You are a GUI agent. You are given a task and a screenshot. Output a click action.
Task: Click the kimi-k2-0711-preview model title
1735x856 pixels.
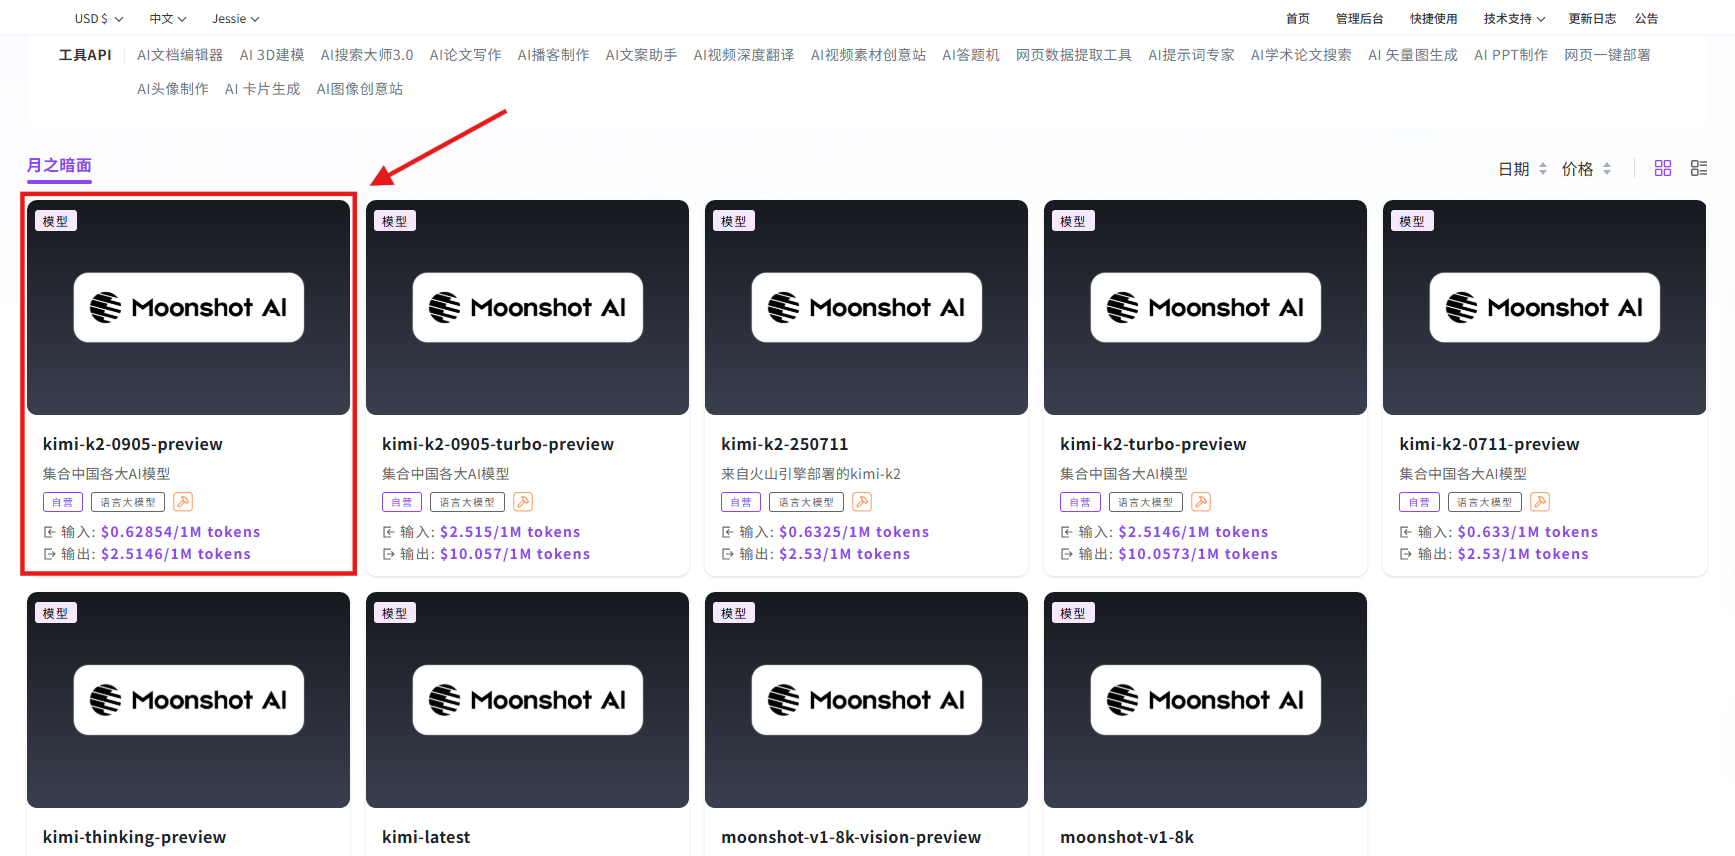coord(1489,444)
